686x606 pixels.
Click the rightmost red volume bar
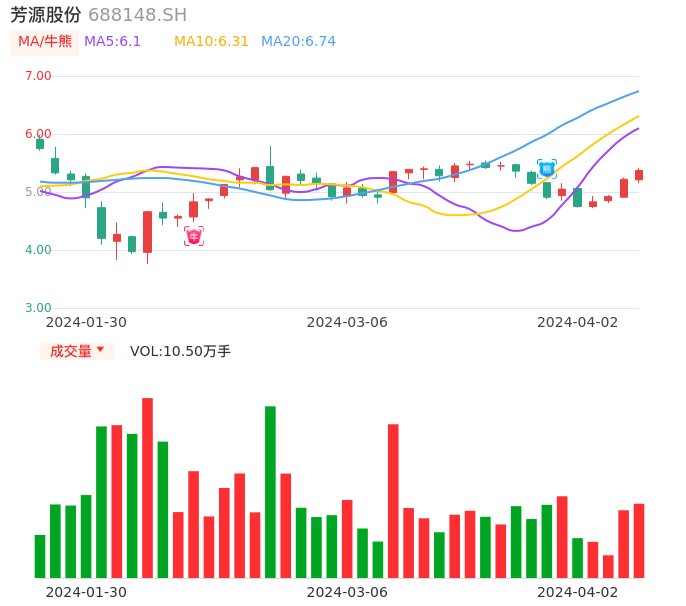(x=639, y=540)
